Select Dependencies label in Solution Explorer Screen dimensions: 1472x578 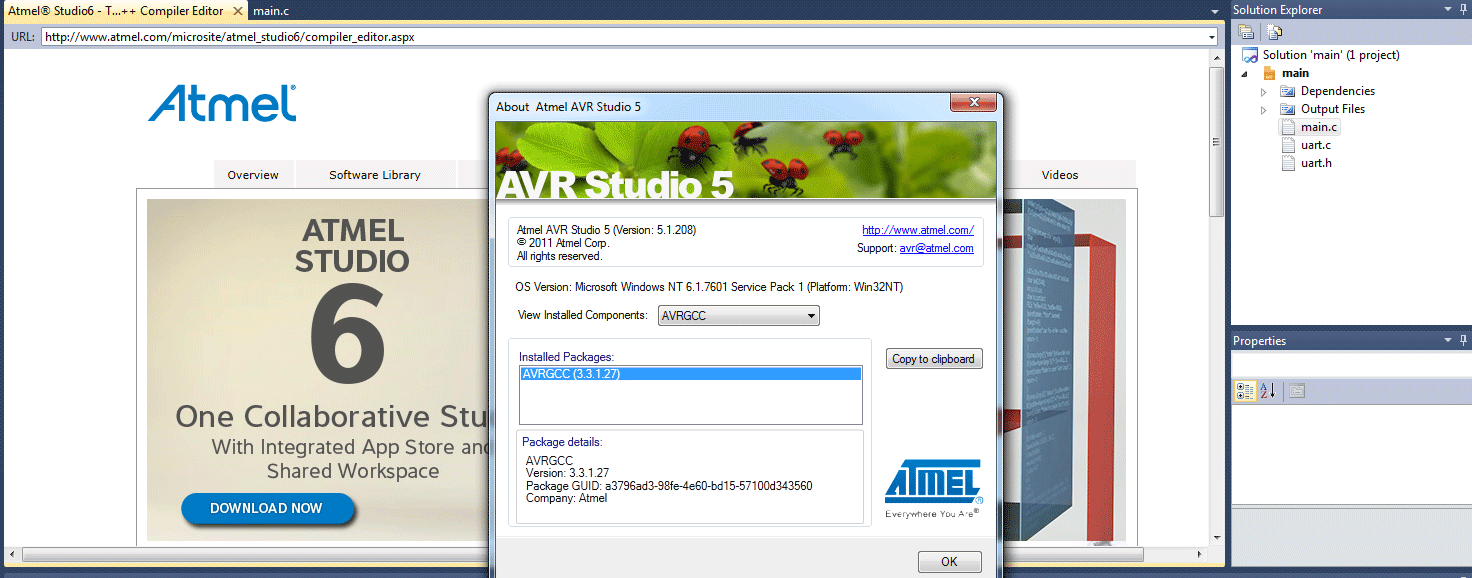click(x=1338, y=91)
